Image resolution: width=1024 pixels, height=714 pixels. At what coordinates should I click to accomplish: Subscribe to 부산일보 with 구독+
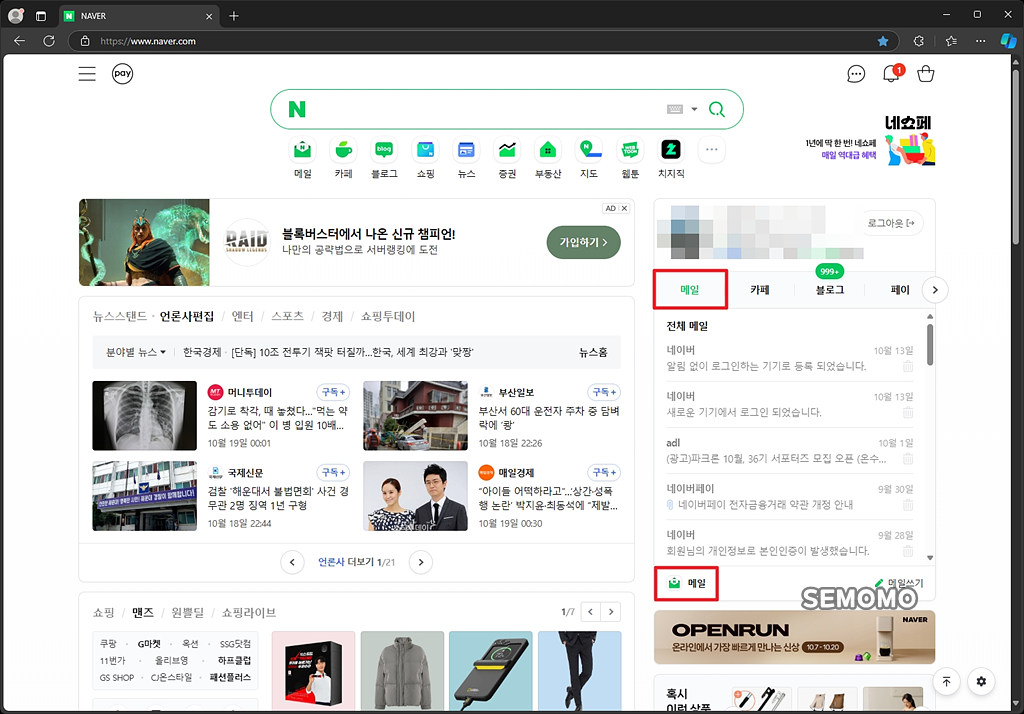[x=604, y=392]
